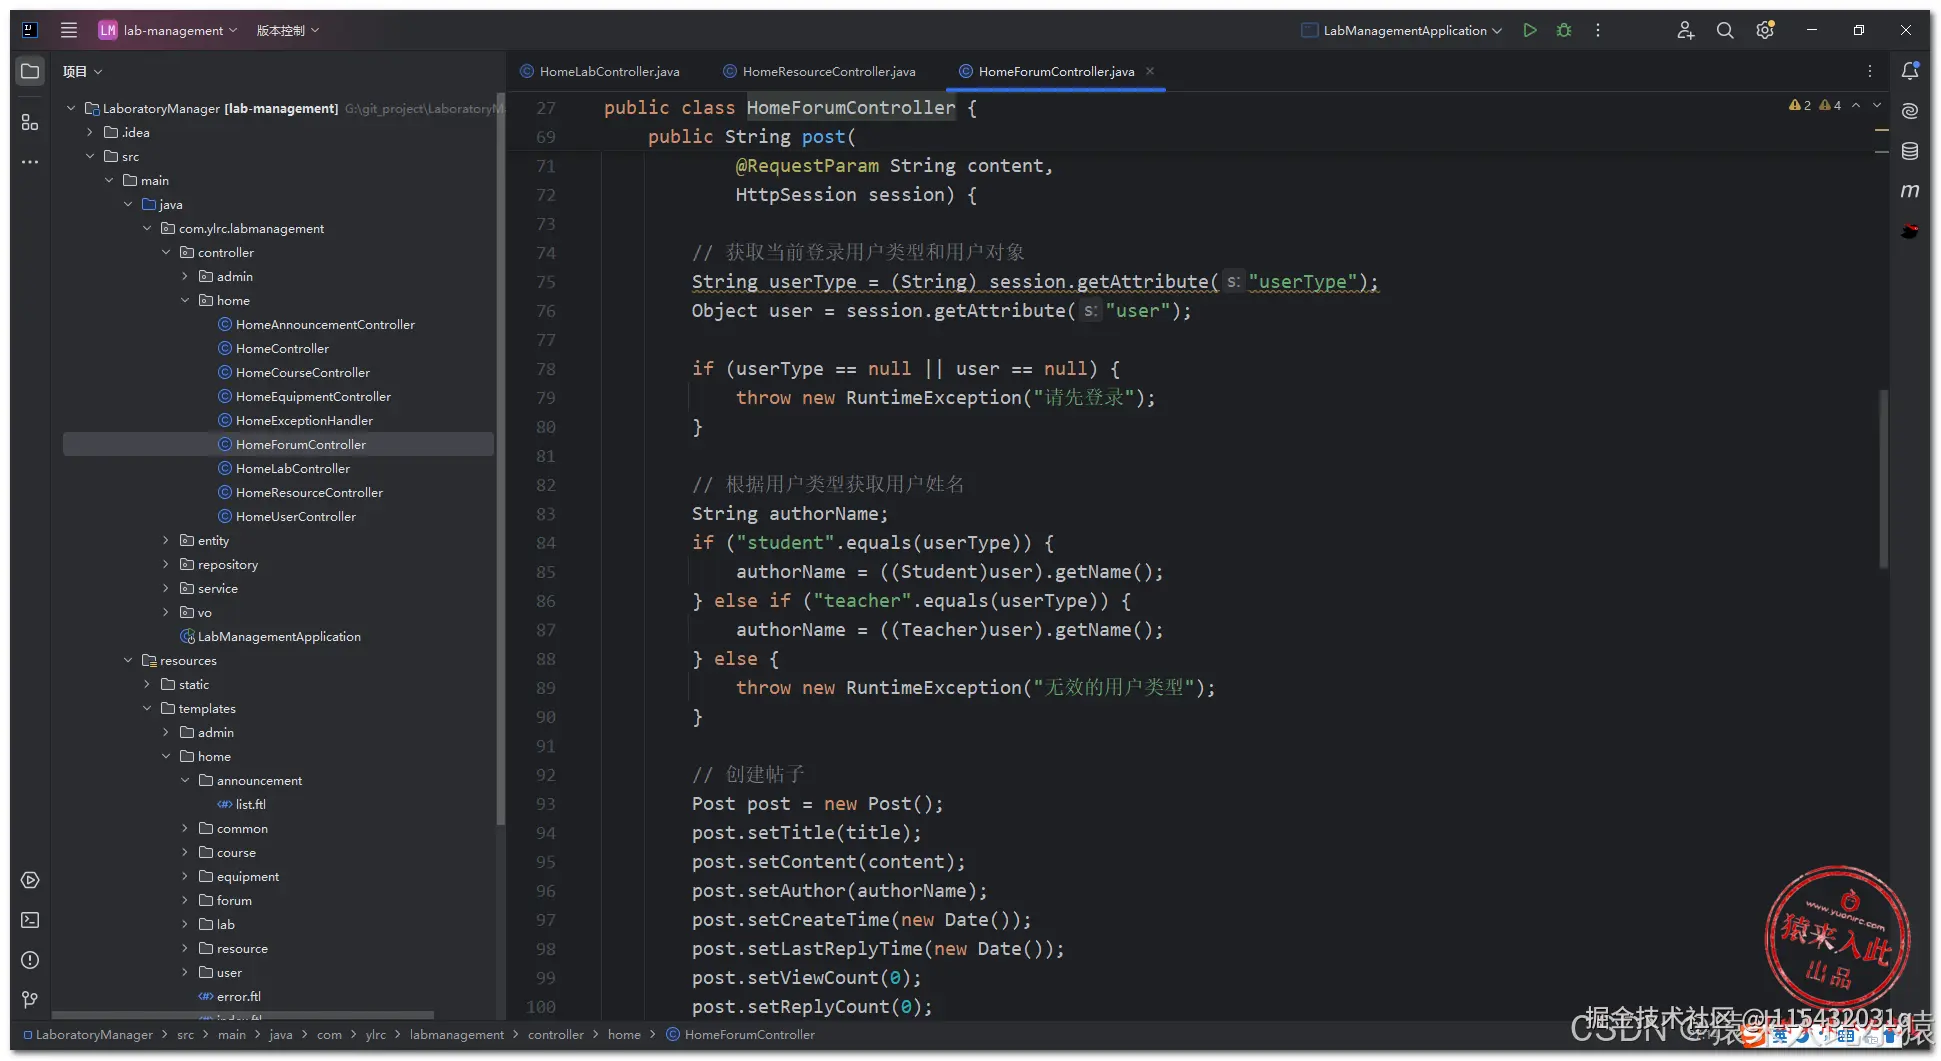Select list.ftl template file

coord(242,804)
